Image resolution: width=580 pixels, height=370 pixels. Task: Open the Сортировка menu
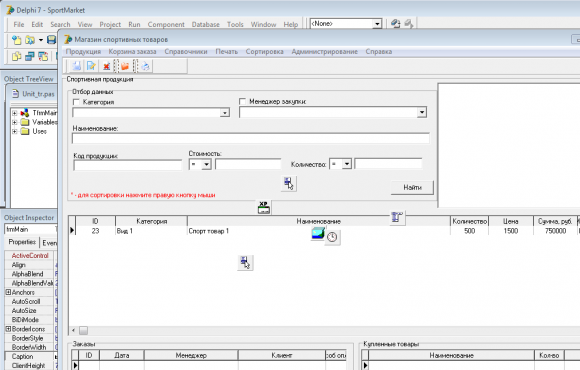point(264,51)
